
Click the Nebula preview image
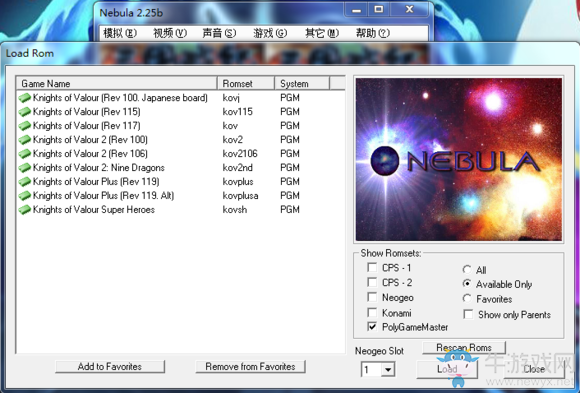(x=459, y=159)
